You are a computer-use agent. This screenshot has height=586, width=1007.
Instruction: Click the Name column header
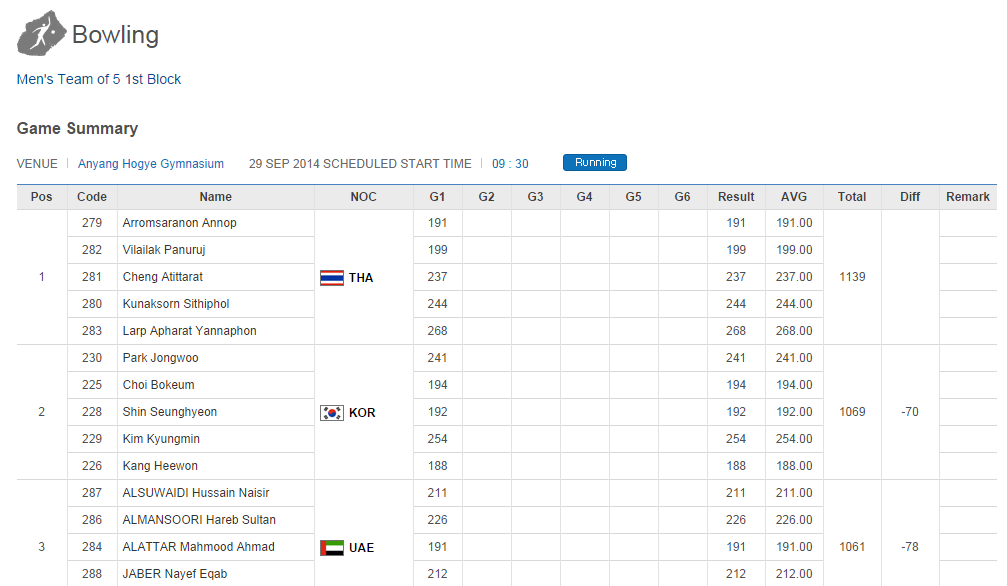[x=215, y=197]
